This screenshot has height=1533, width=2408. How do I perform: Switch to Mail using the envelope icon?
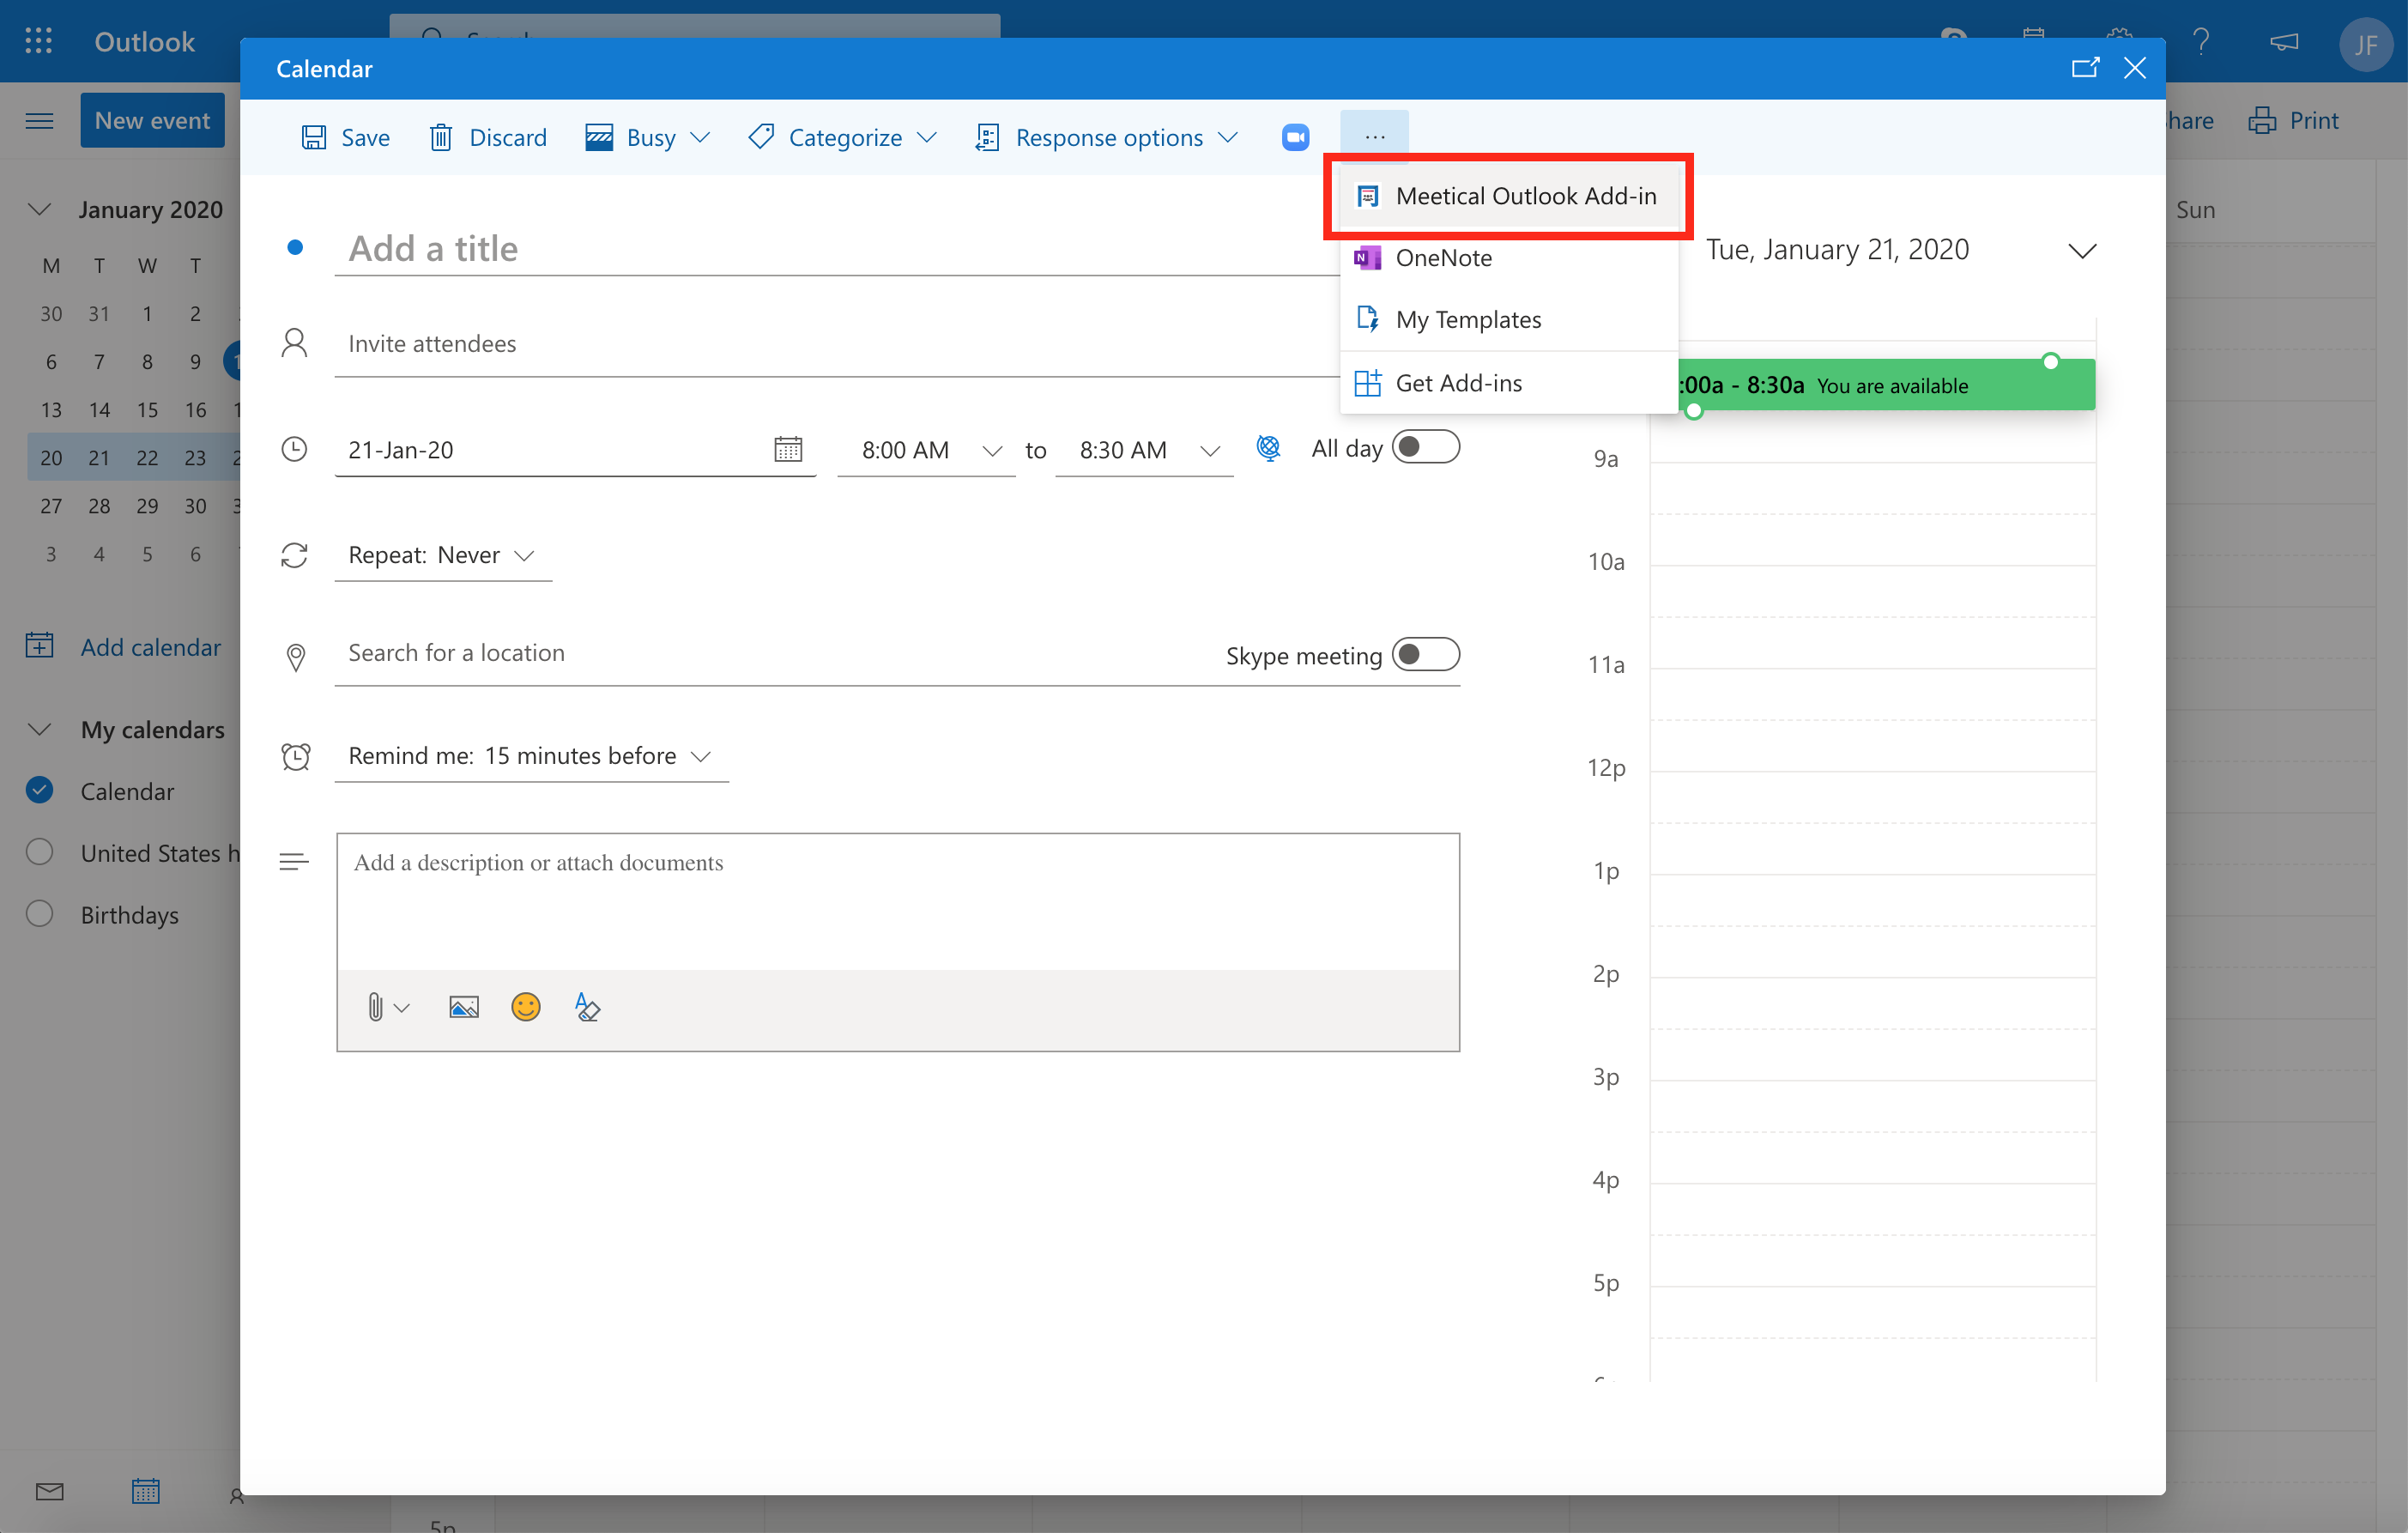tap(48, 1491)
